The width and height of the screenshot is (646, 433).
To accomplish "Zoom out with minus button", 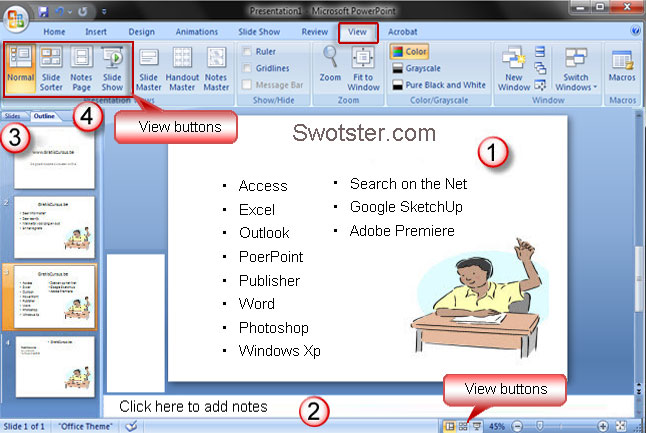I will tap(517, 426).
